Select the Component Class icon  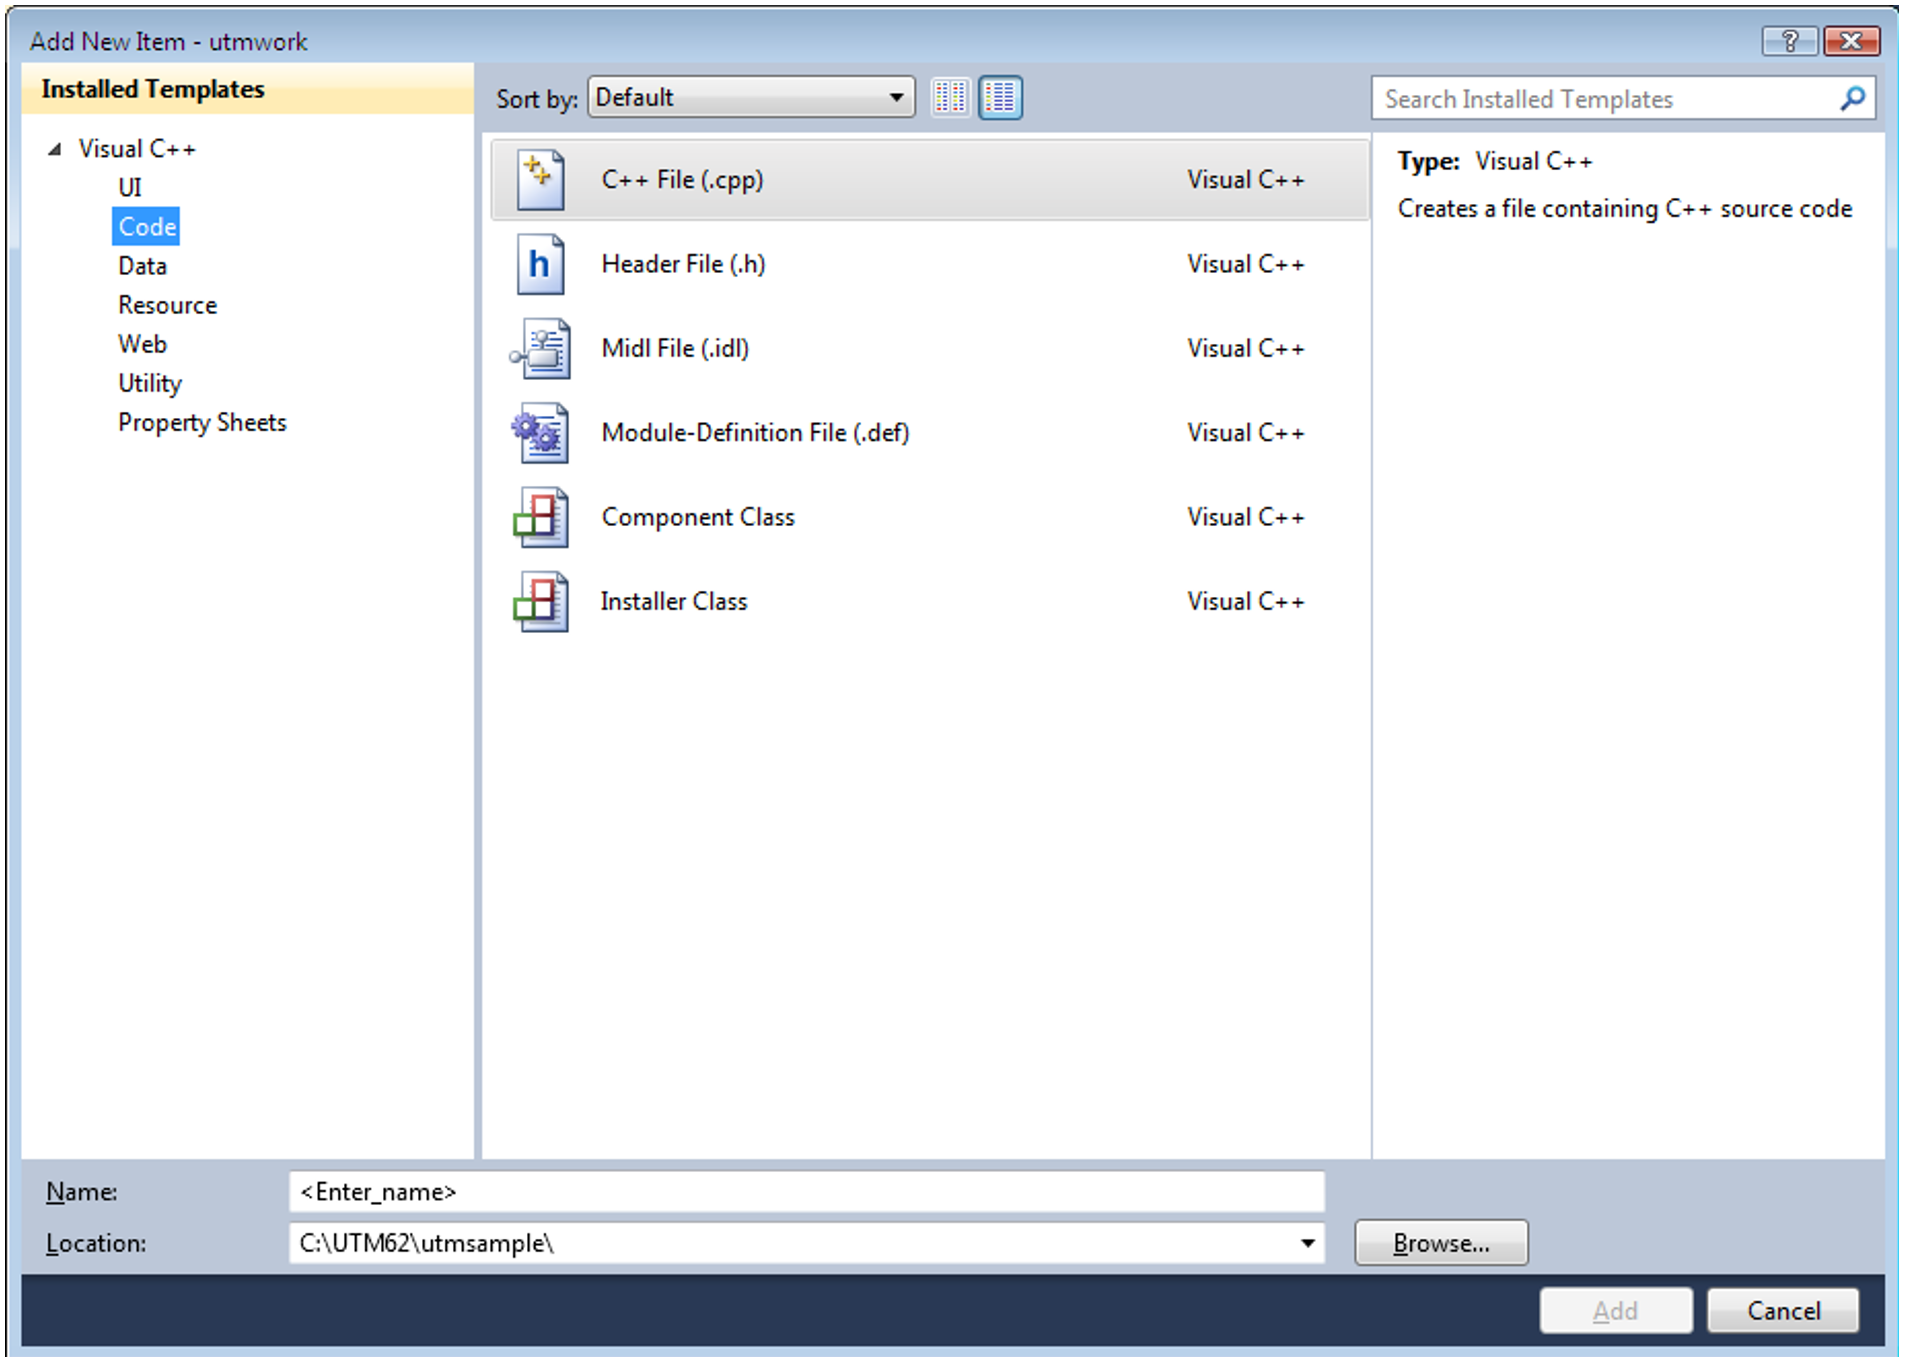540,517
